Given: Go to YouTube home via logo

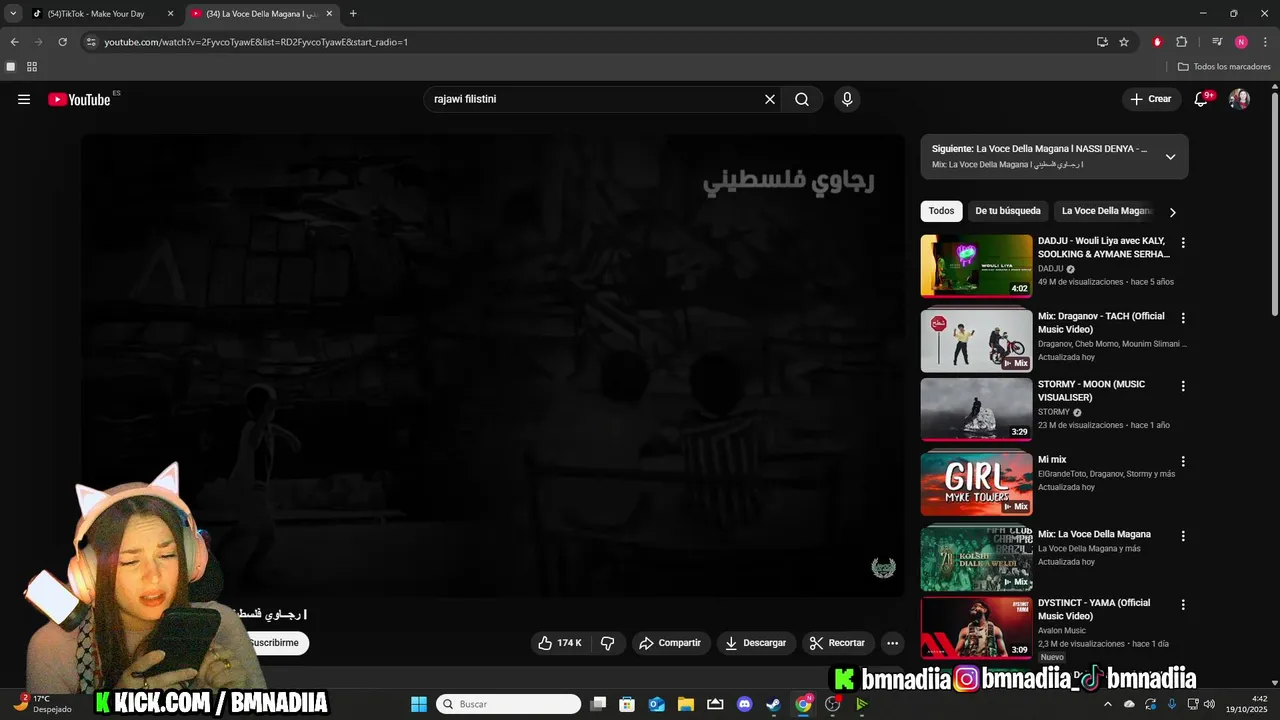Looking at the screenshot, I should tap(79, 99).
